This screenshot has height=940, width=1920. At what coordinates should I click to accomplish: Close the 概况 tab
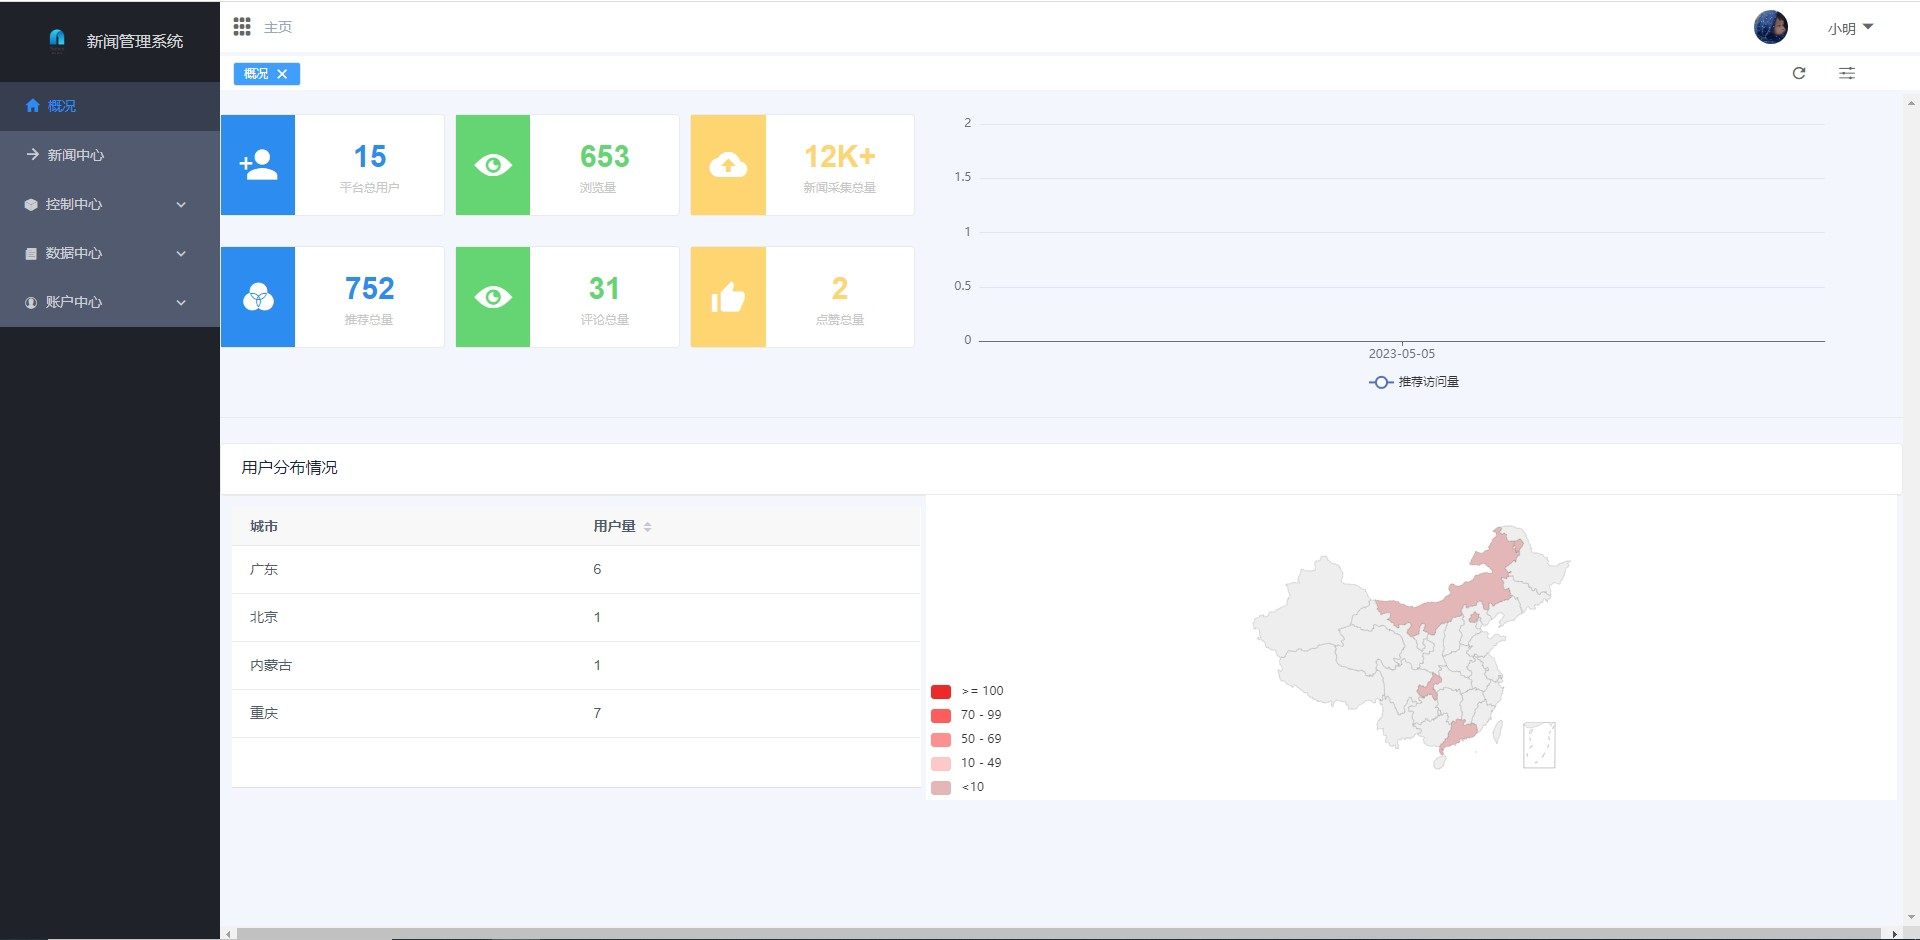pyautogui.click(x=282, y=74)
